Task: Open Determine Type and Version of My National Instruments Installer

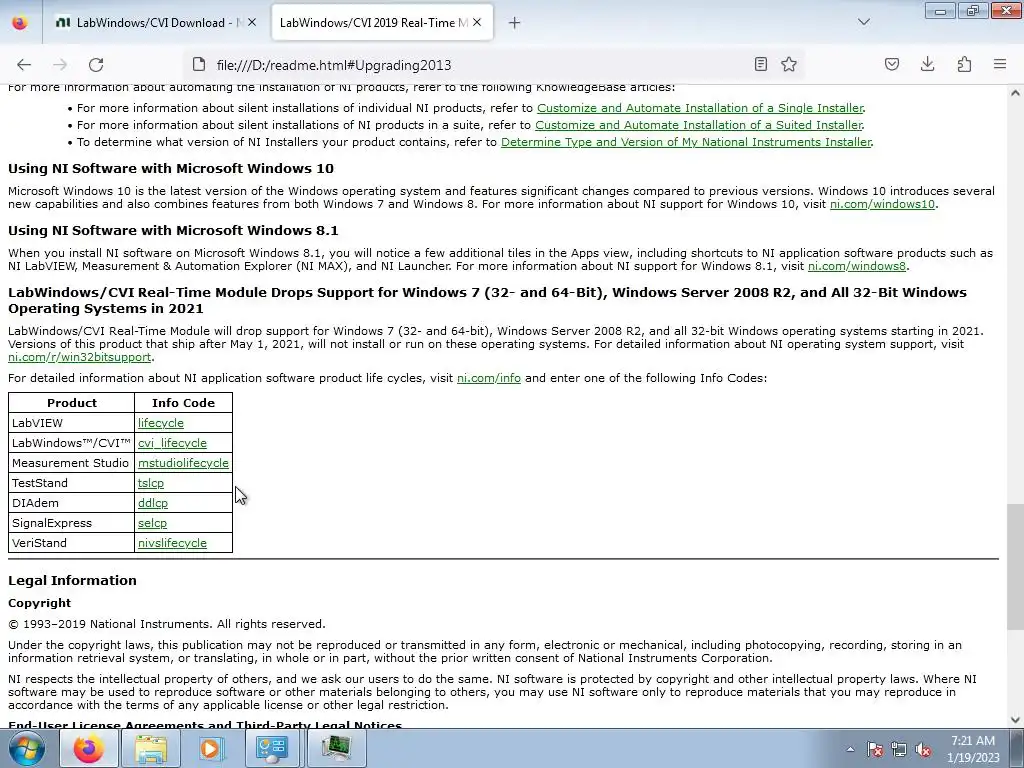Action: [x=686, y=142]
